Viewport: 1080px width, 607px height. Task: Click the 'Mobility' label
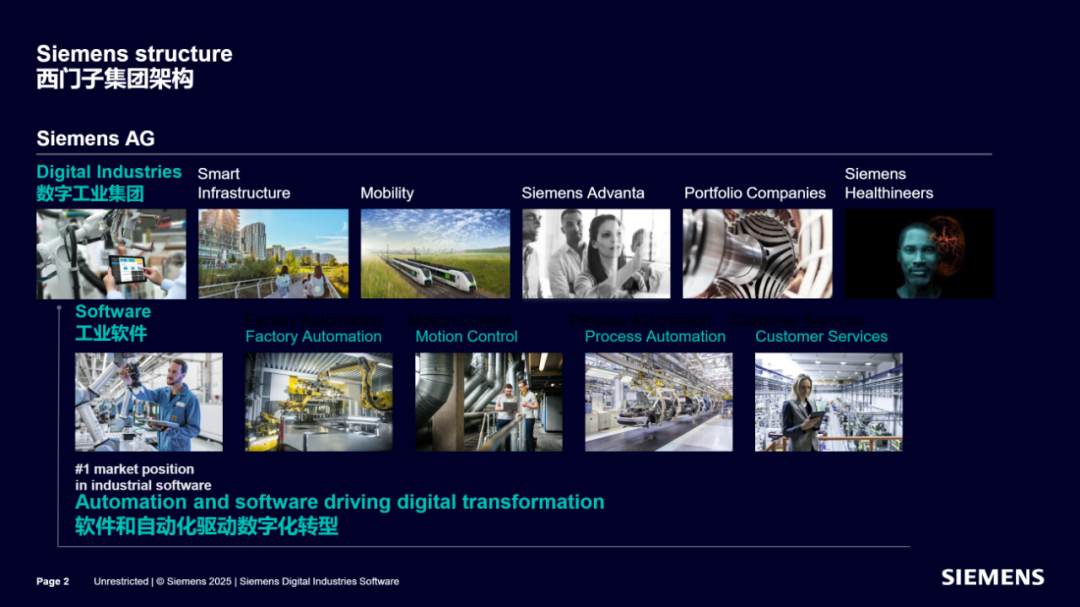coord(387,193)
